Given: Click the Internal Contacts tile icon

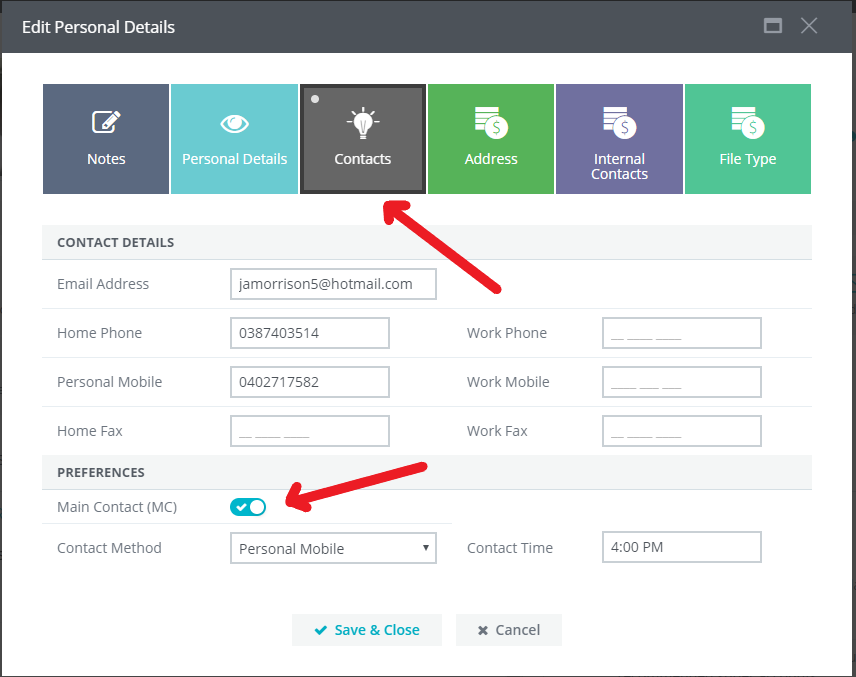Looking at the screenshot, I should (619, 123).
